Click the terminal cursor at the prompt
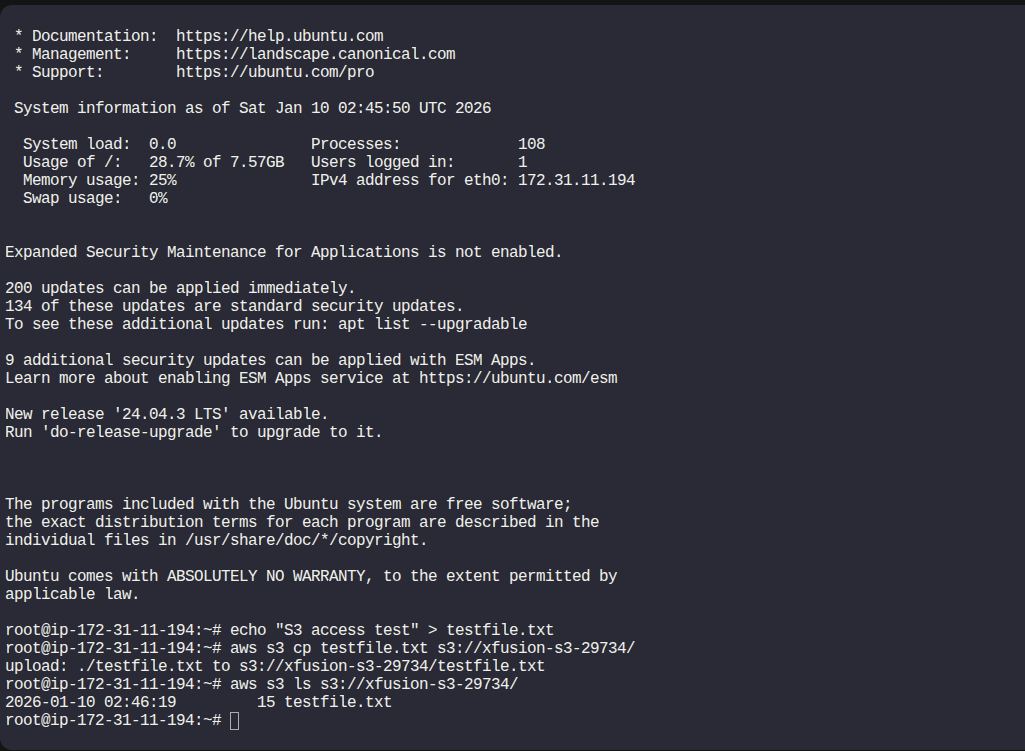1025x751 pixels. tap(235, 720)
